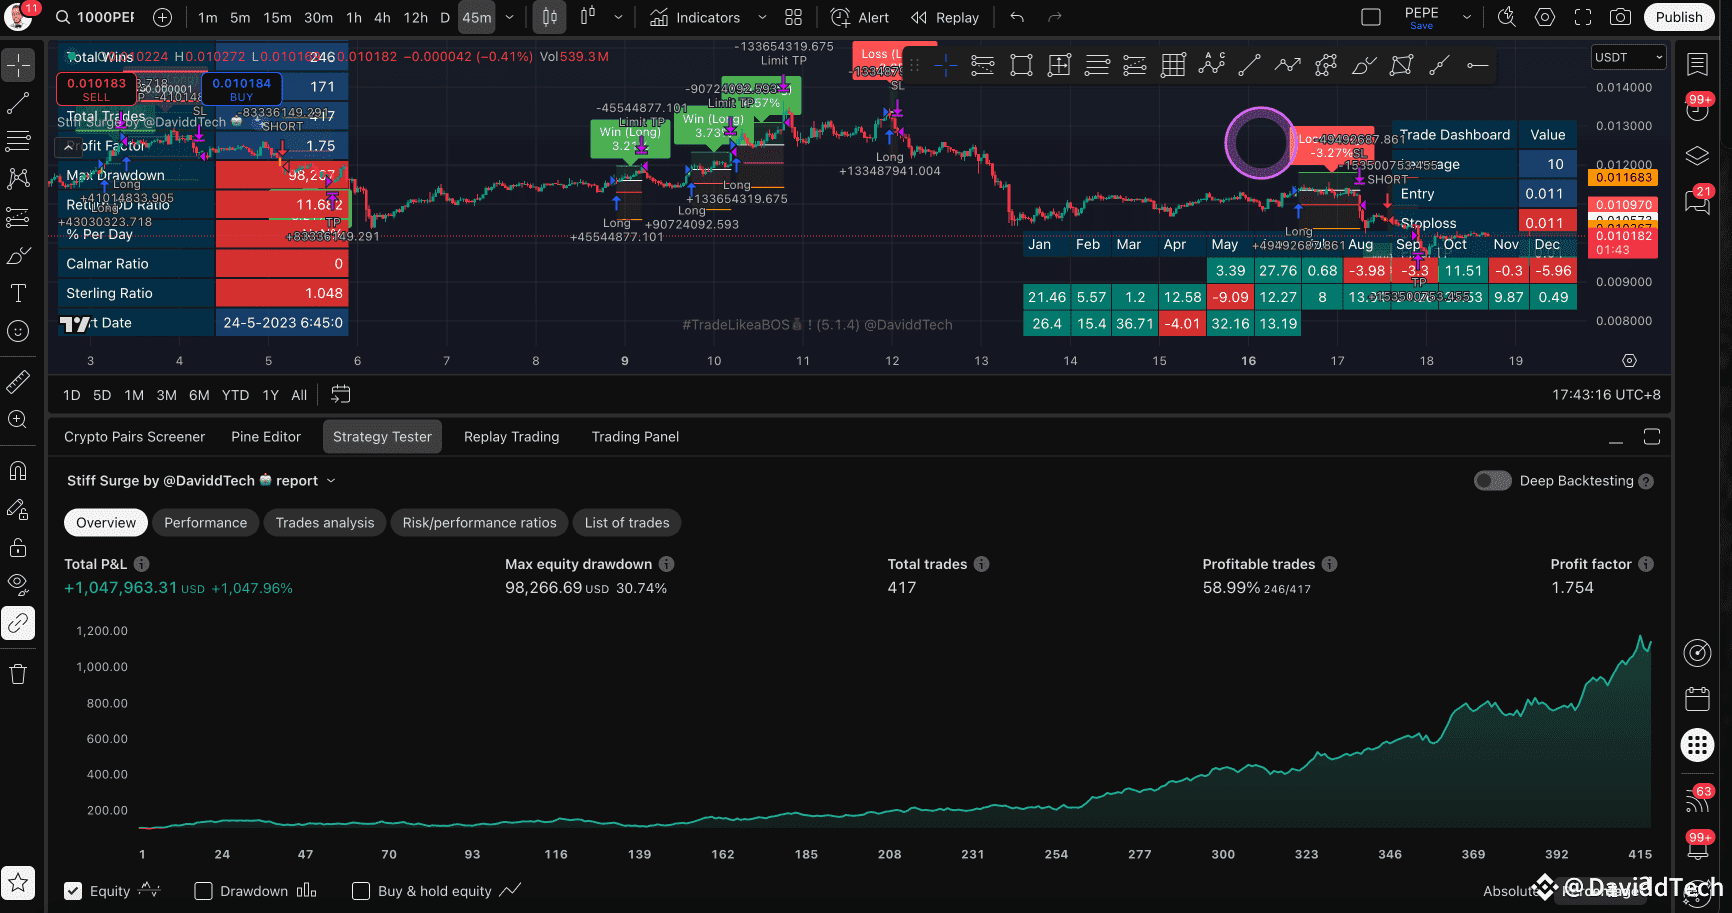Click the red SELL price button

point(96,89)
